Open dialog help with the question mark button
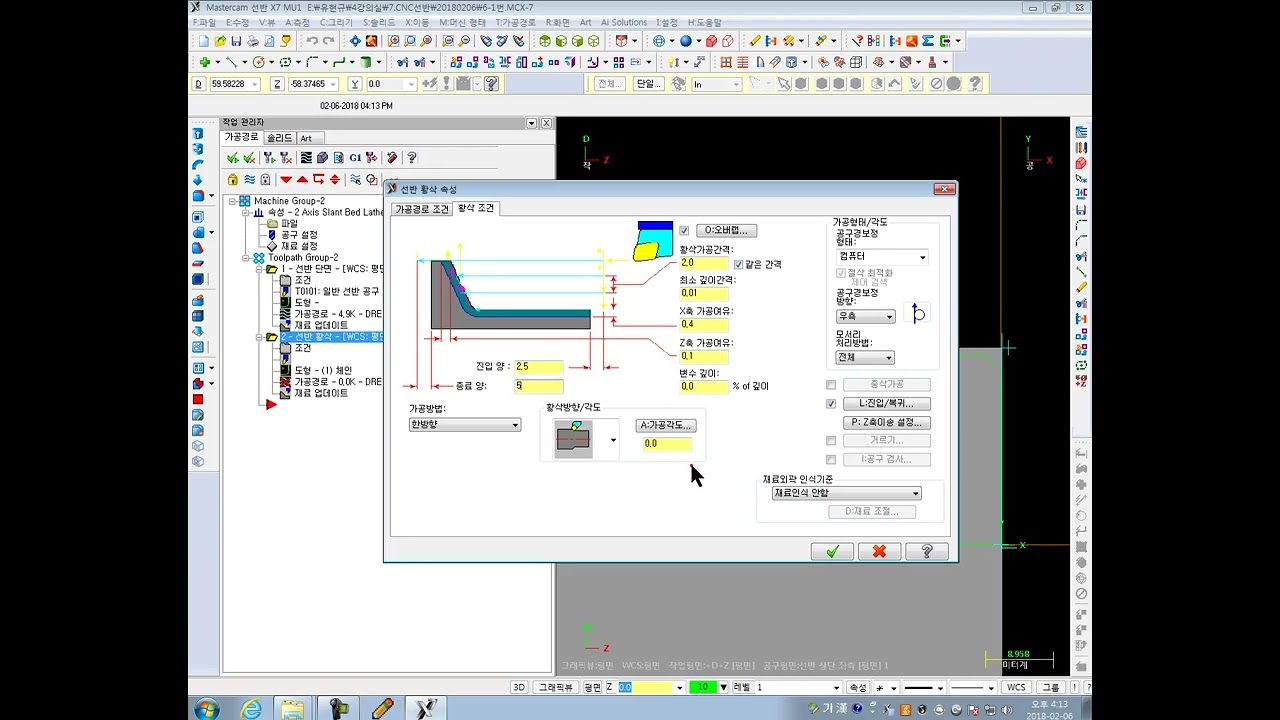1280x720 pixels. [x=926, y=551]
